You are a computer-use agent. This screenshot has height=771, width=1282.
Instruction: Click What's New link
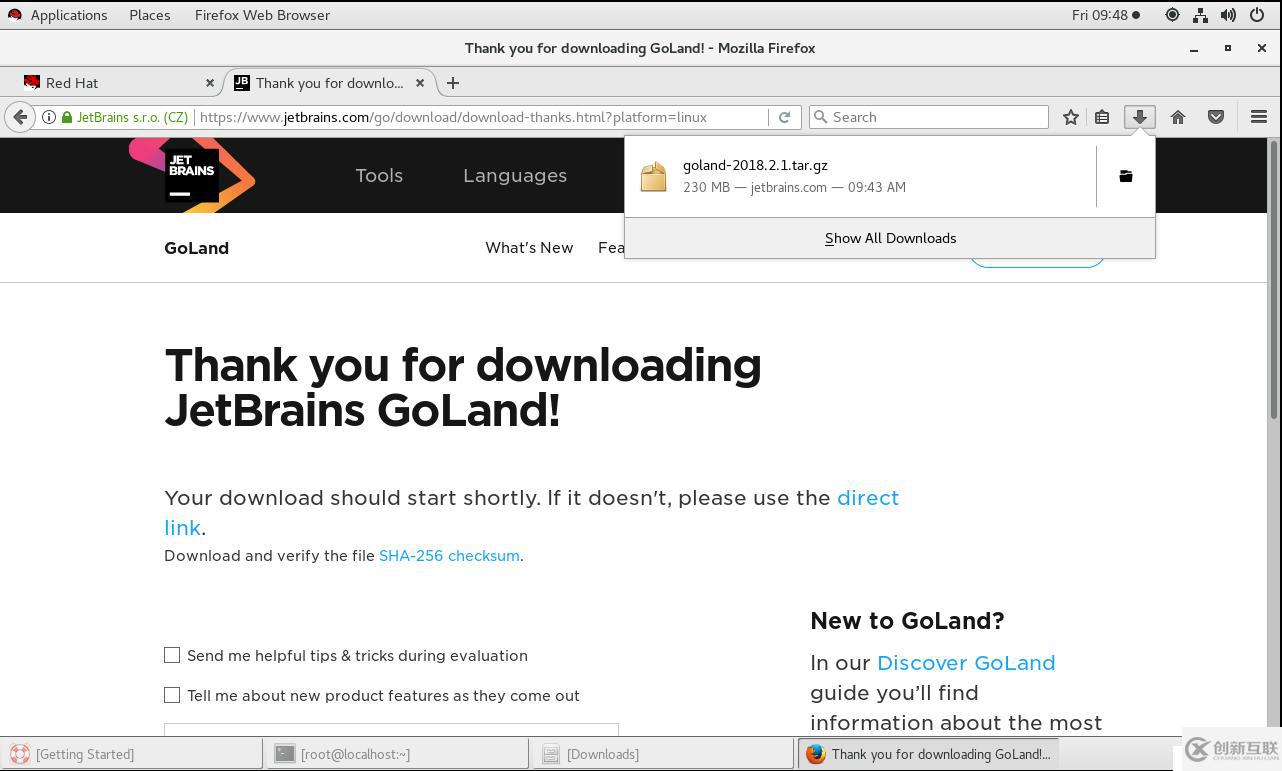pyautogui.click(x=529, y=248)
